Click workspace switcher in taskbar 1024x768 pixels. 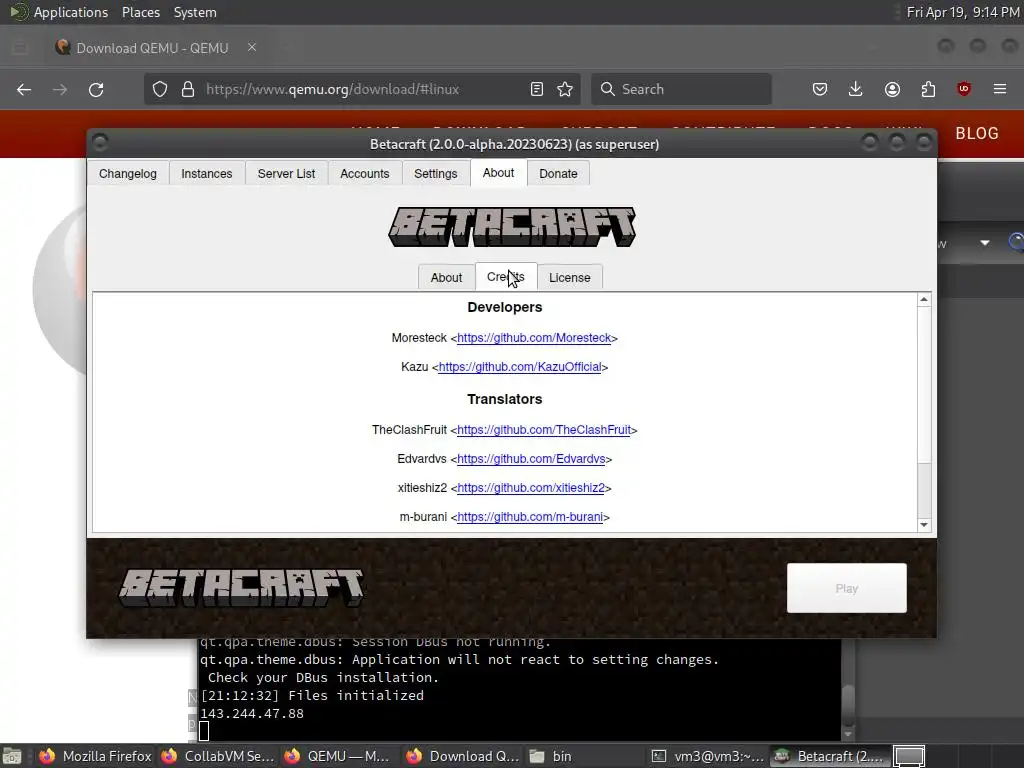pyautogui.click(x=909, y=756)
